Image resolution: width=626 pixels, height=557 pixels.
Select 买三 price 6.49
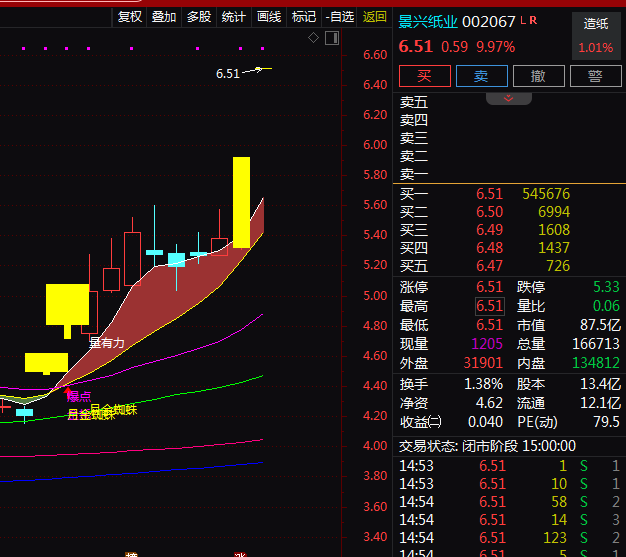[x=489, y=230]
